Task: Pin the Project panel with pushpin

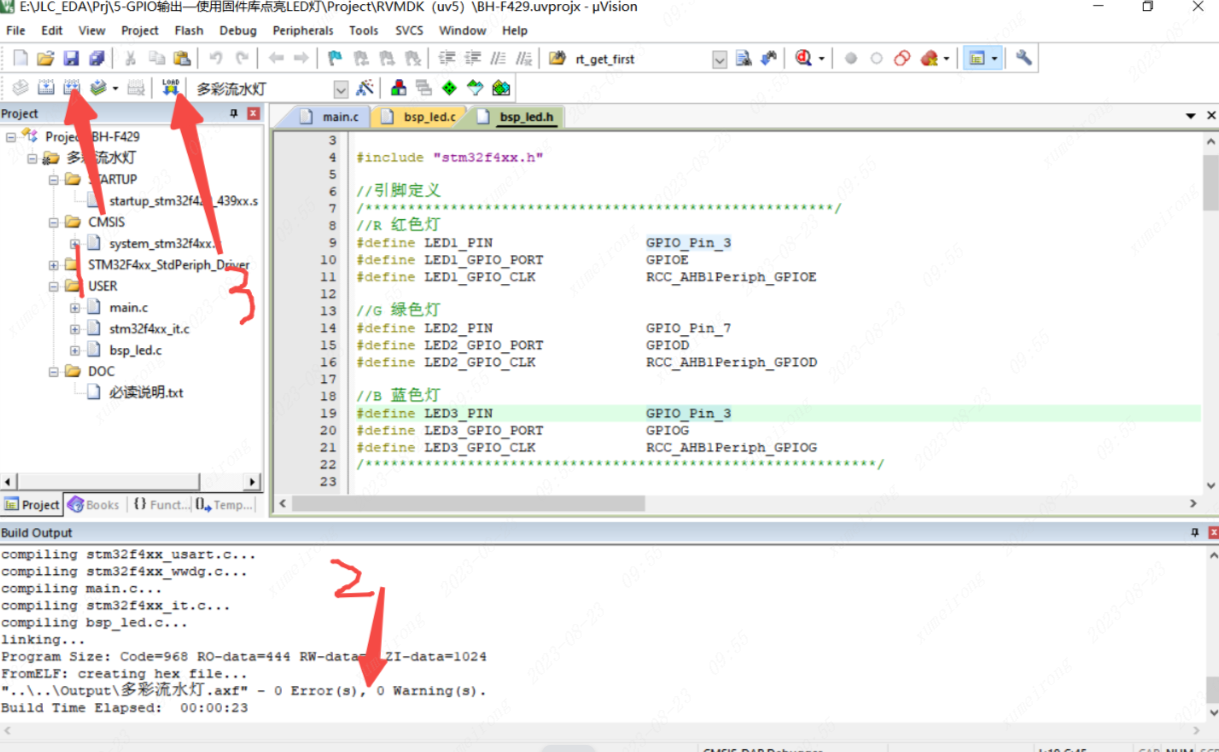Action: pyautogui.click(x=234, y=114)
